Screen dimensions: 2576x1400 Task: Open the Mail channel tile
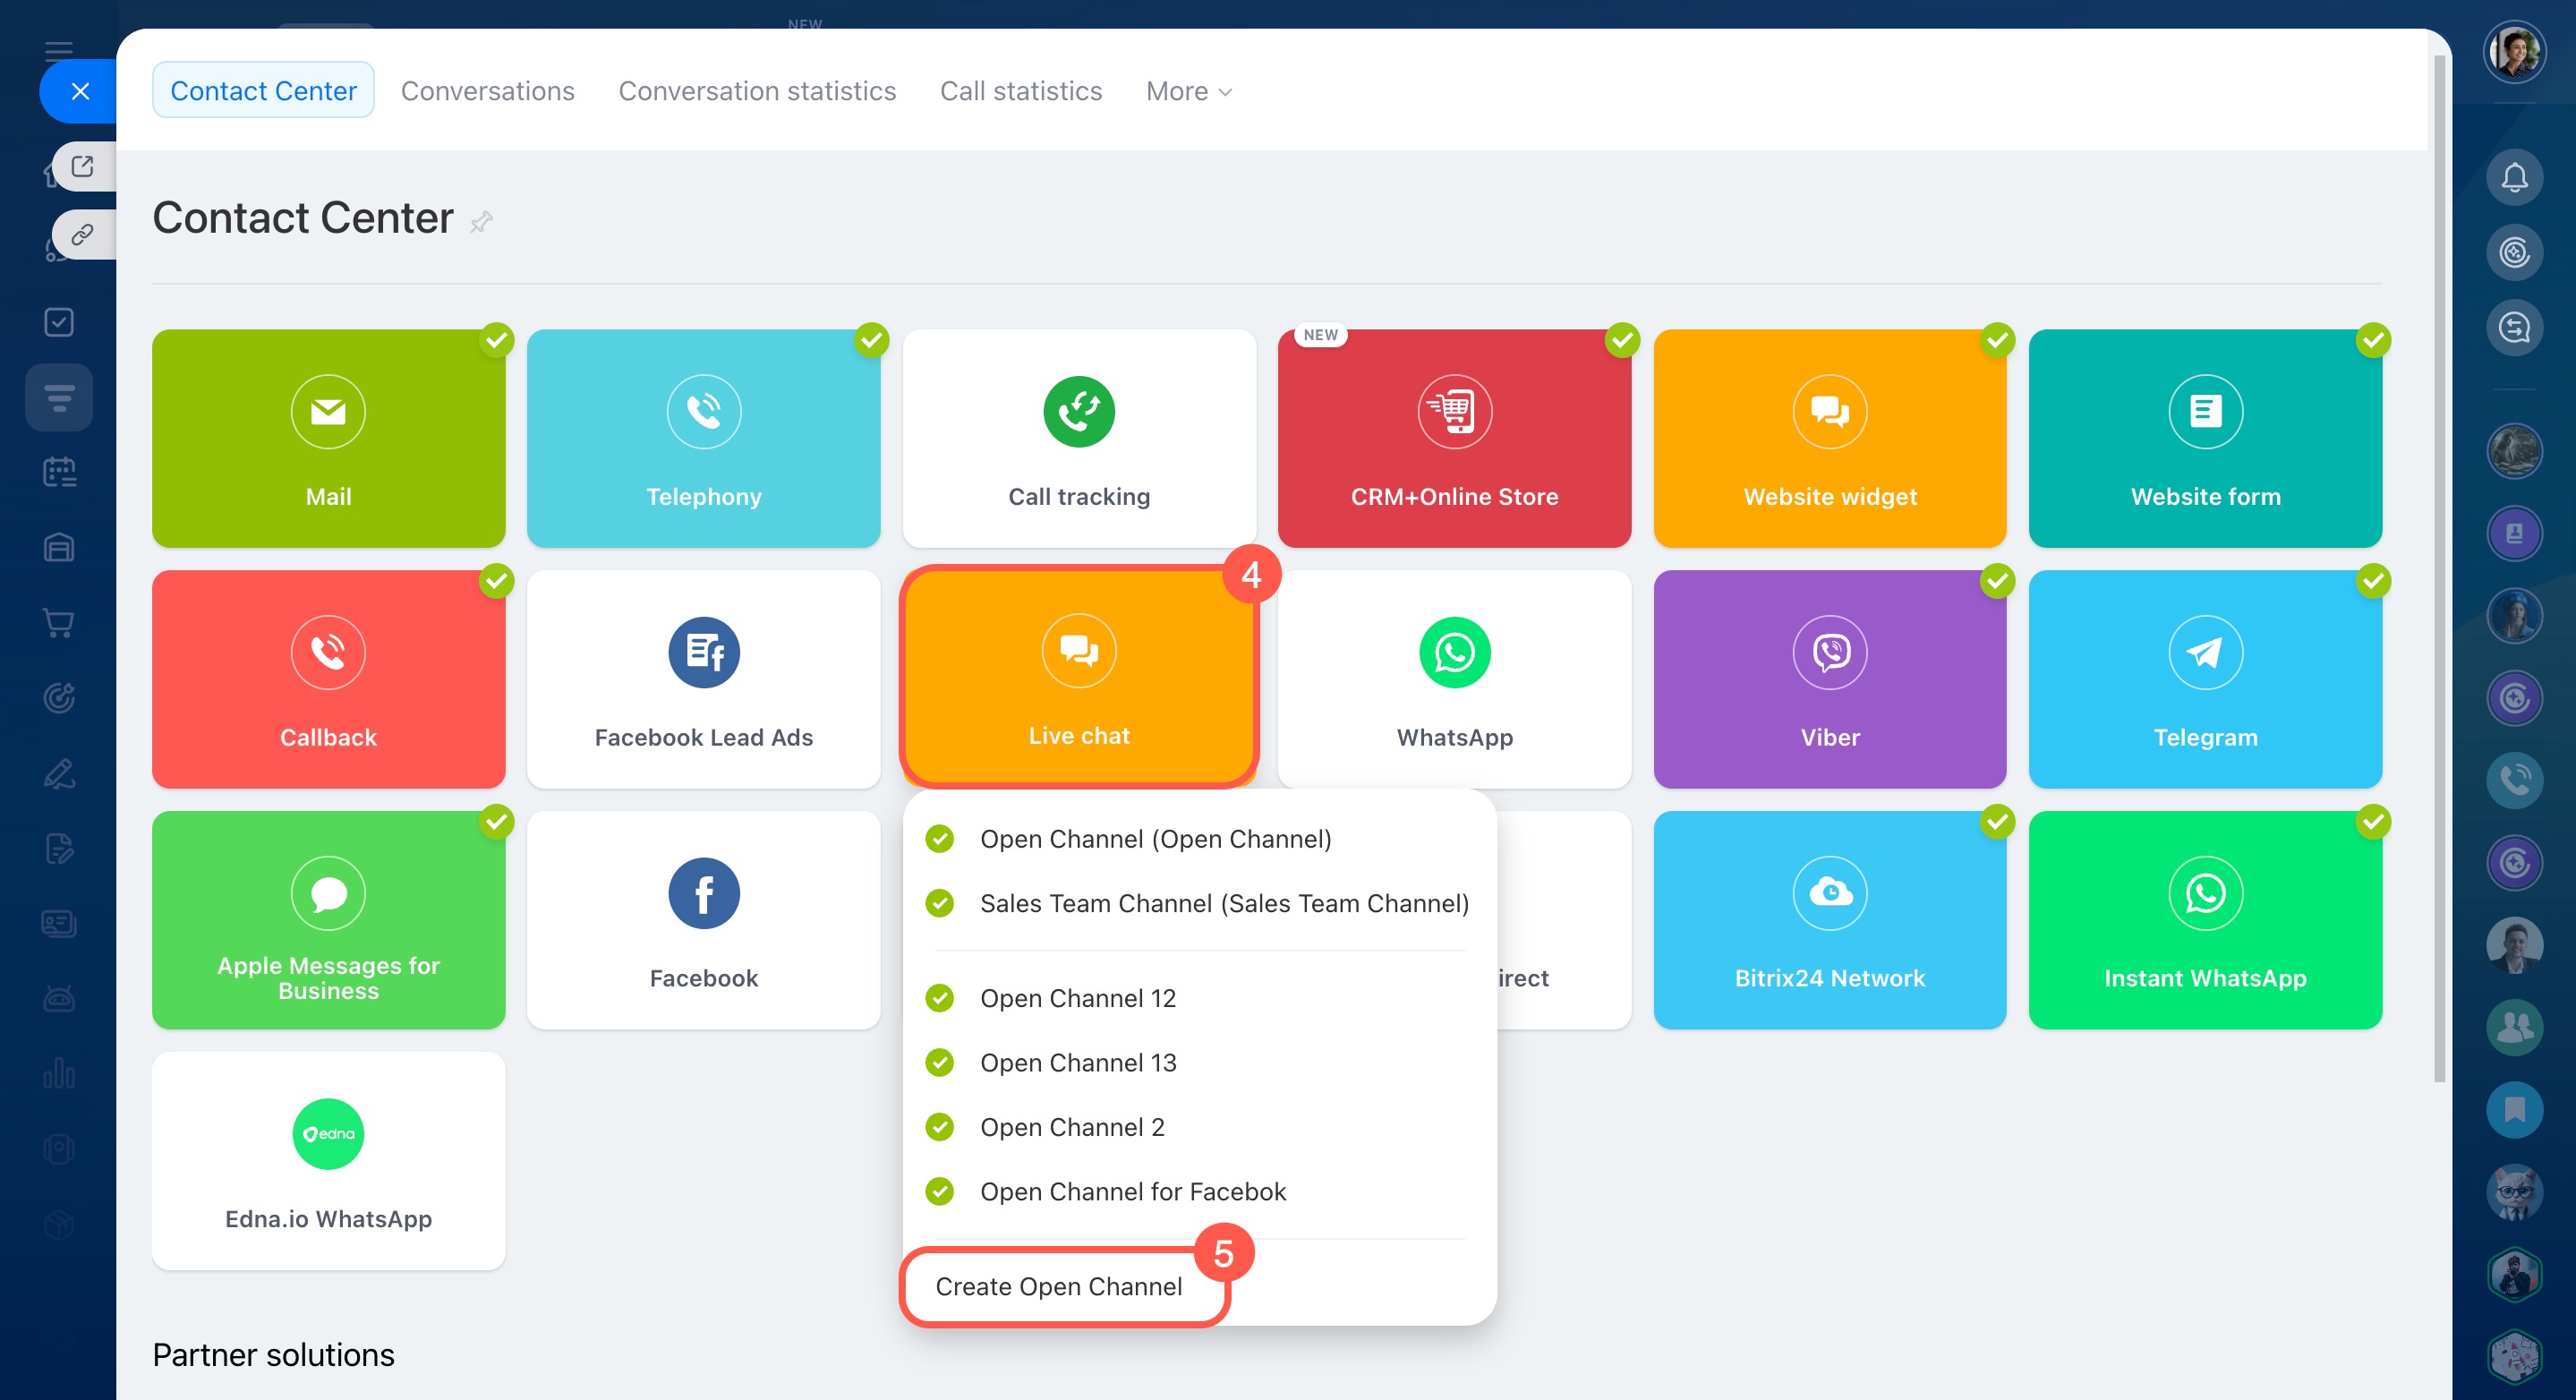pos(328,438)
